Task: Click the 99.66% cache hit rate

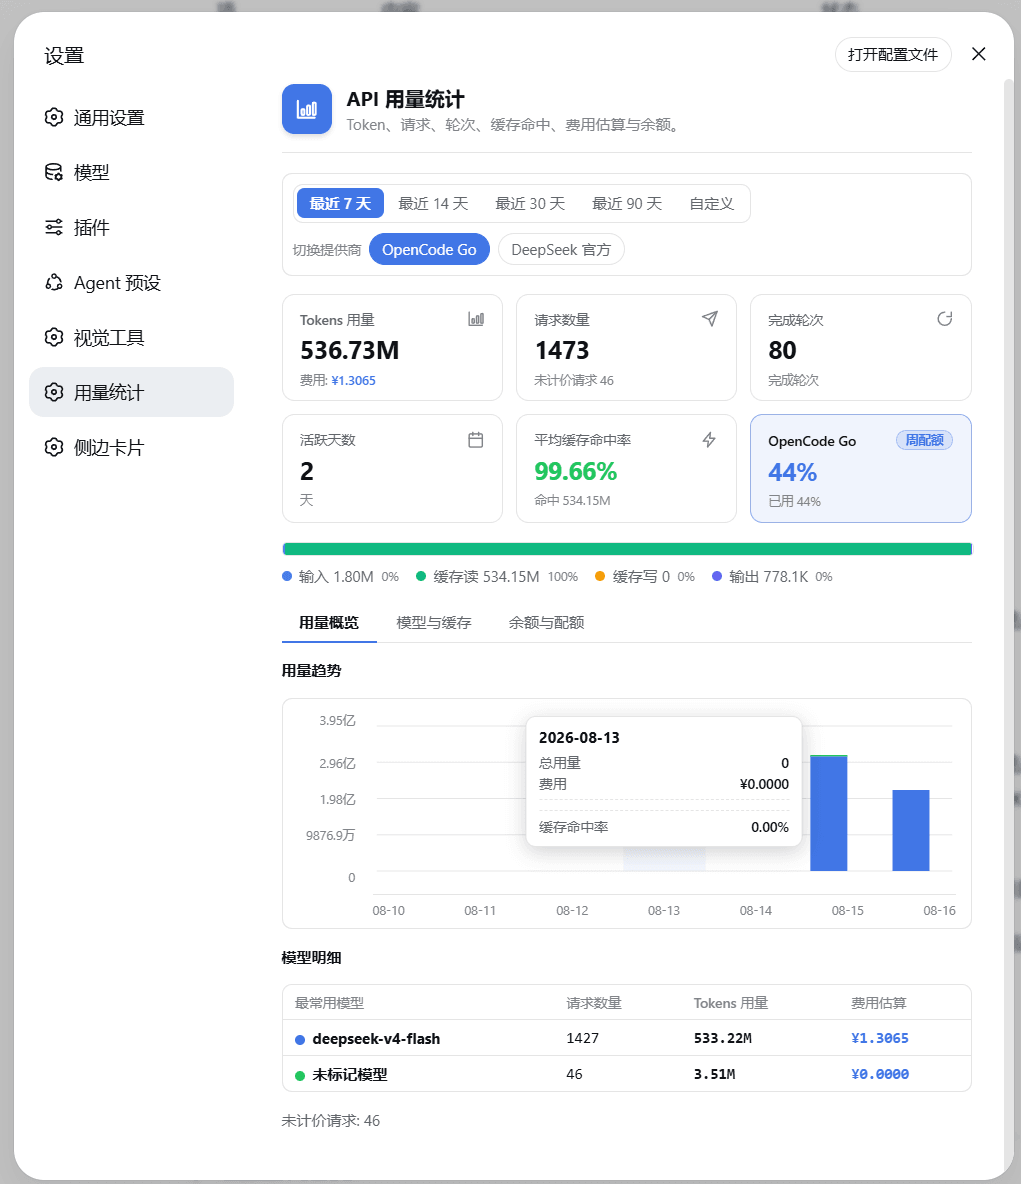Action: 575,471
